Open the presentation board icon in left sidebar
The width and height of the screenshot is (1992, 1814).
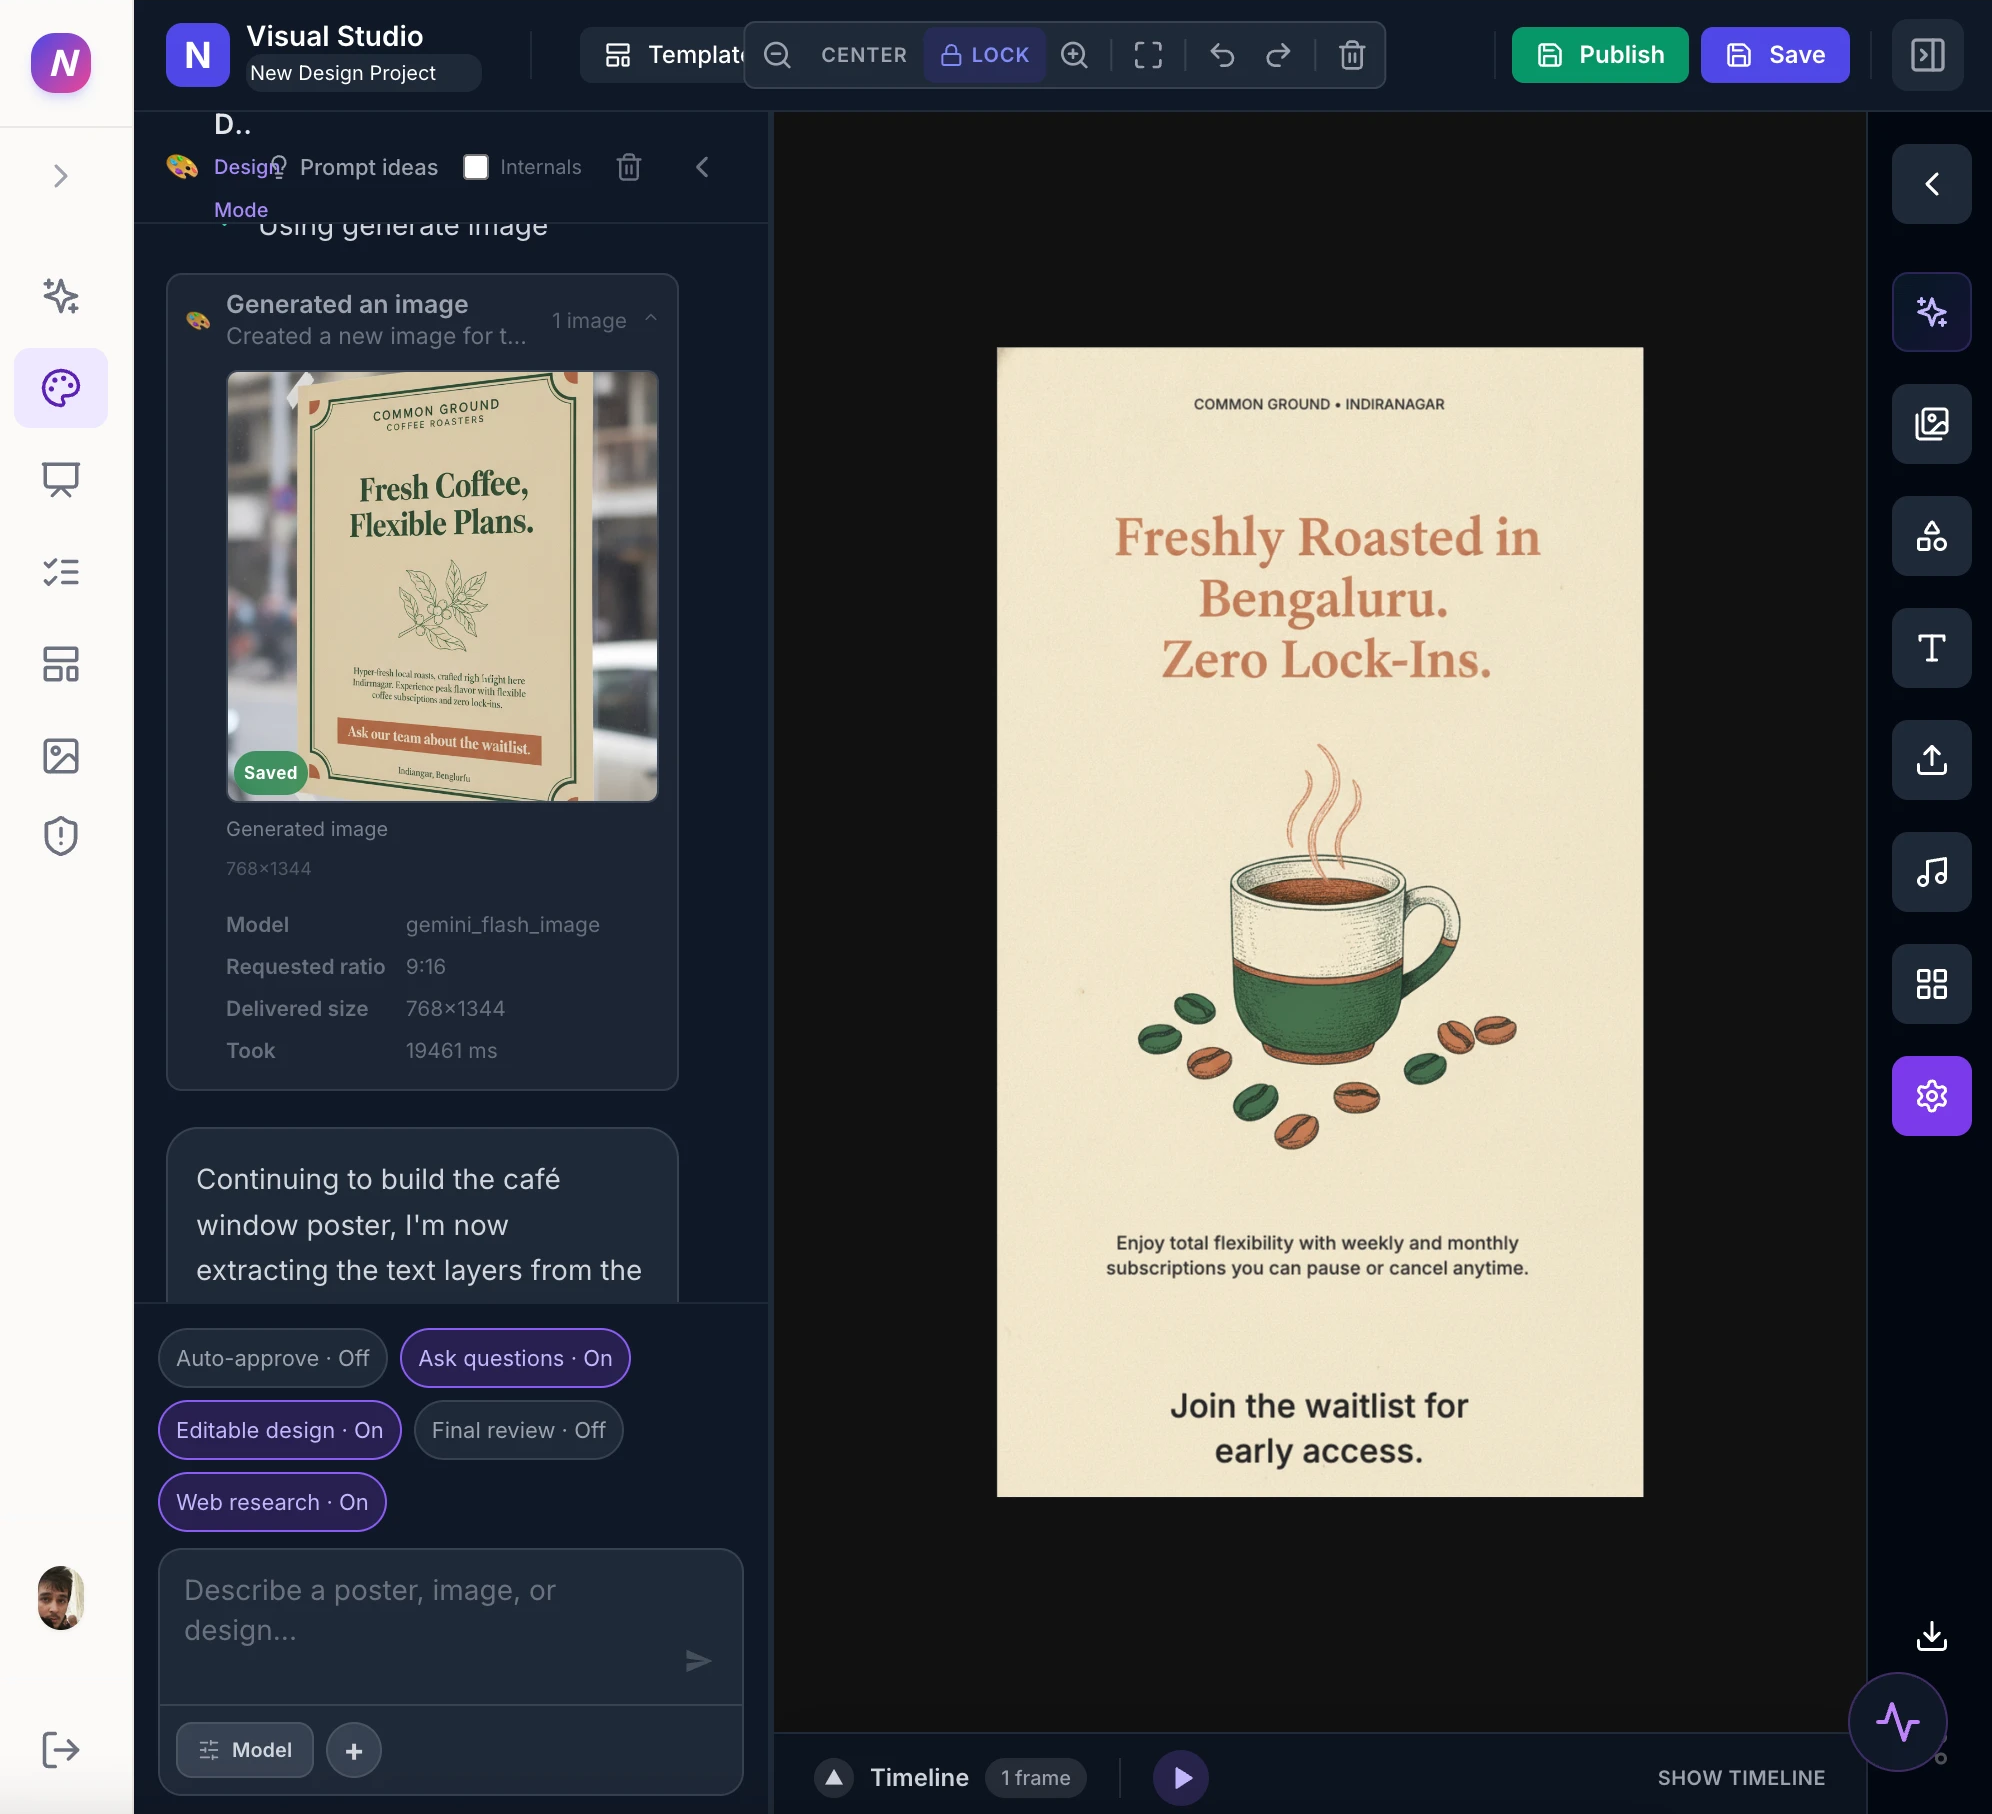click(x=61, y=480)
